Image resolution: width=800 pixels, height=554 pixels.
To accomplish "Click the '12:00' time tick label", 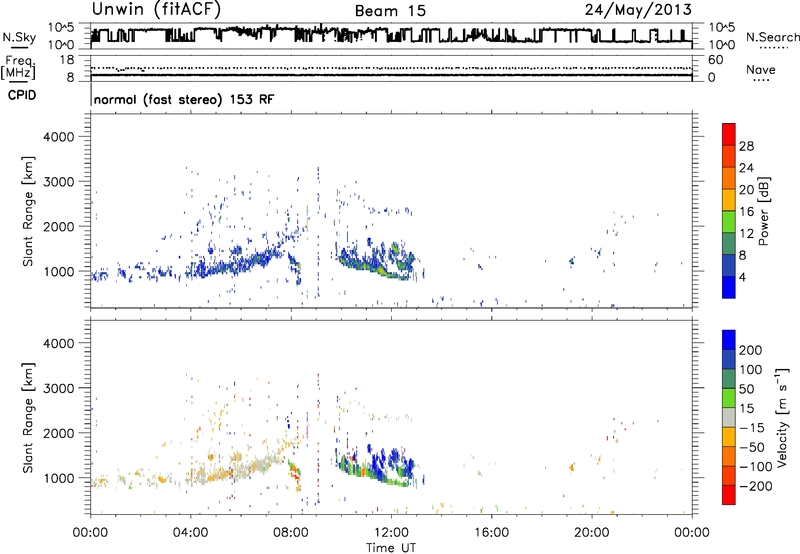I will click(x=391, y=533).
